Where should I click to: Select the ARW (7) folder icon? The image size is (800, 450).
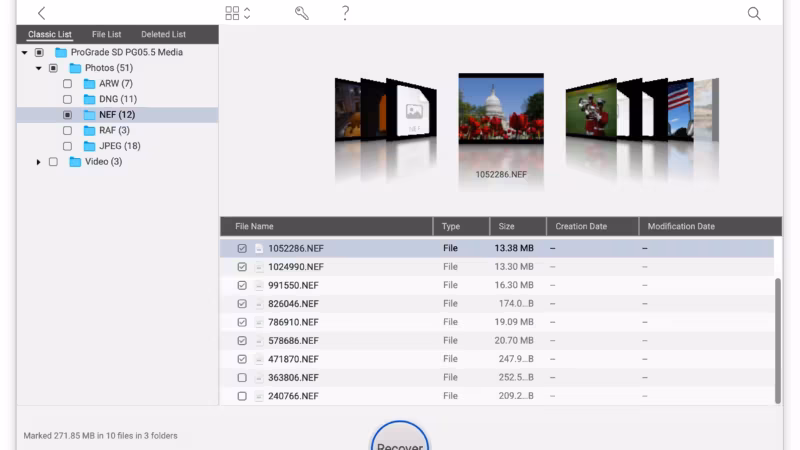click(x=89, y=84)
